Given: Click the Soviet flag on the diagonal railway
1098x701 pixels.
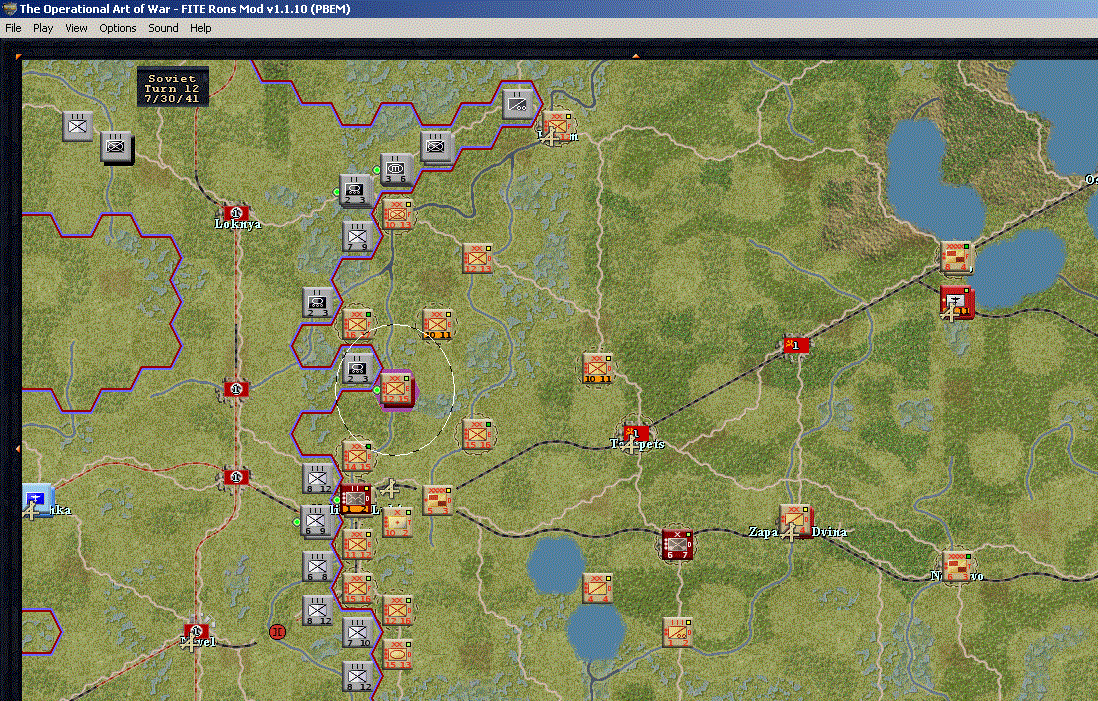Looking at the screenshot, I should [796, 345].
